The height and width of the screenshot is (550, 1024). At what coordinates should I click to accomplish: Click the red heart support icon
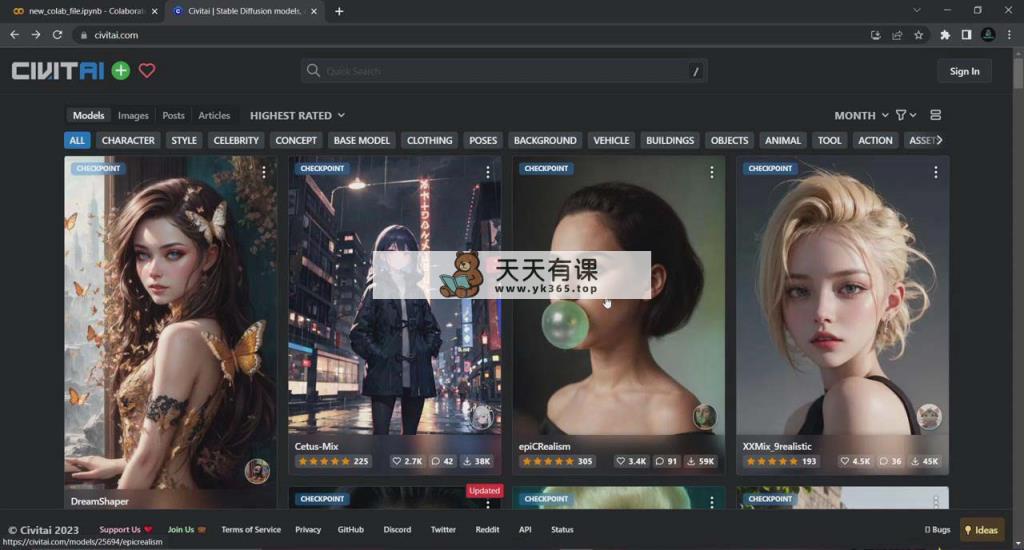pos(147,71)
